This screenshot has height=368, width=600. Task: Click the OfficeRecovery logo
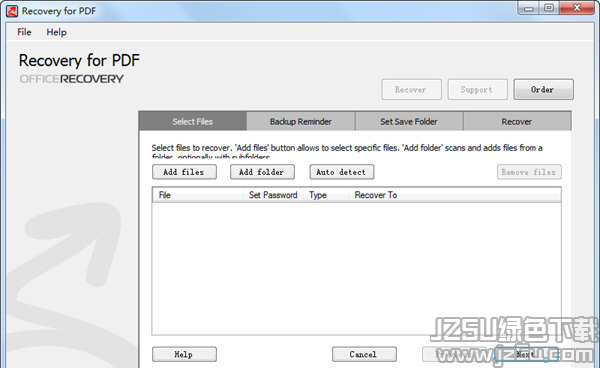[72, 79]
